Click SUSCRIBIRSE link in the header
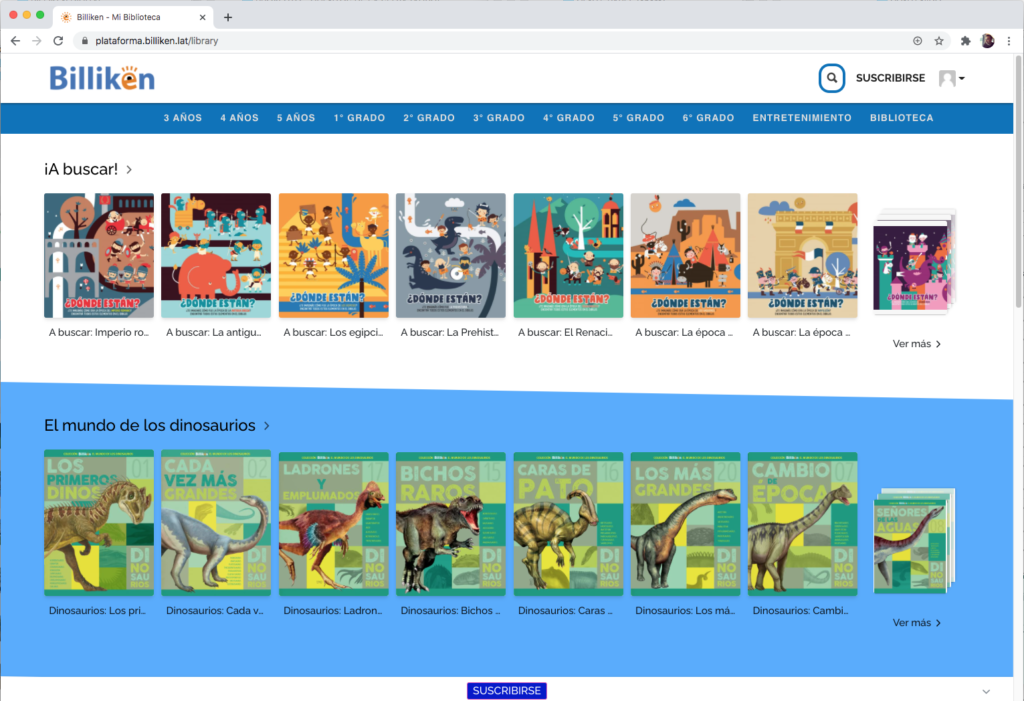Viewport: 1024px width, 701px height. 890,78
